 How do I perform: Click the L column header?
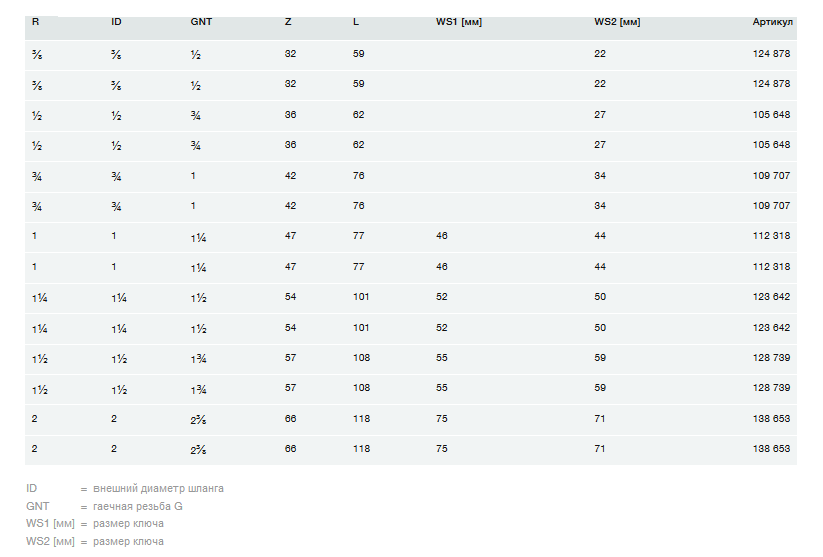356,21
